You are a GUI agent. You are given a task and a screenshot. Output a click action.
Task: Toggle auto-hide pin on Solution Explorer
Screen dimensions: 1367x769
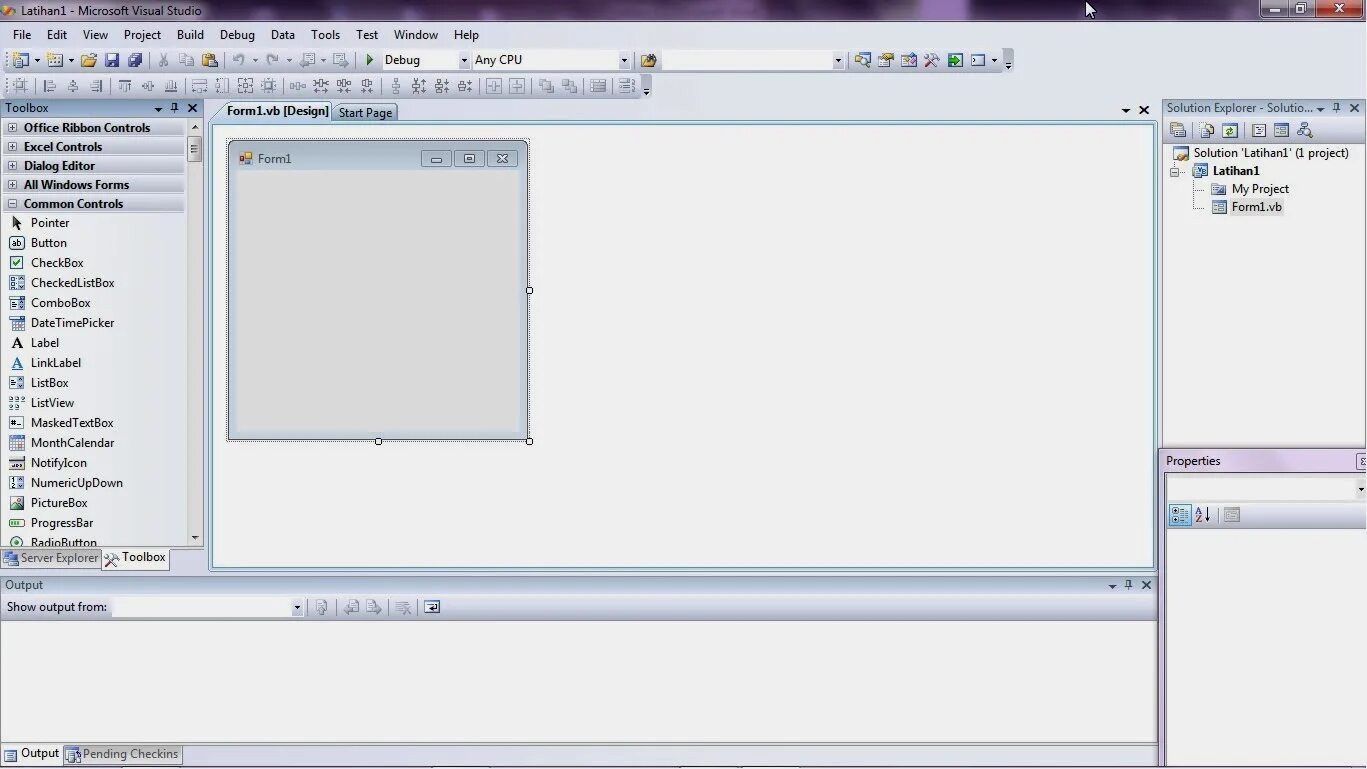[x=1337, y=108]
